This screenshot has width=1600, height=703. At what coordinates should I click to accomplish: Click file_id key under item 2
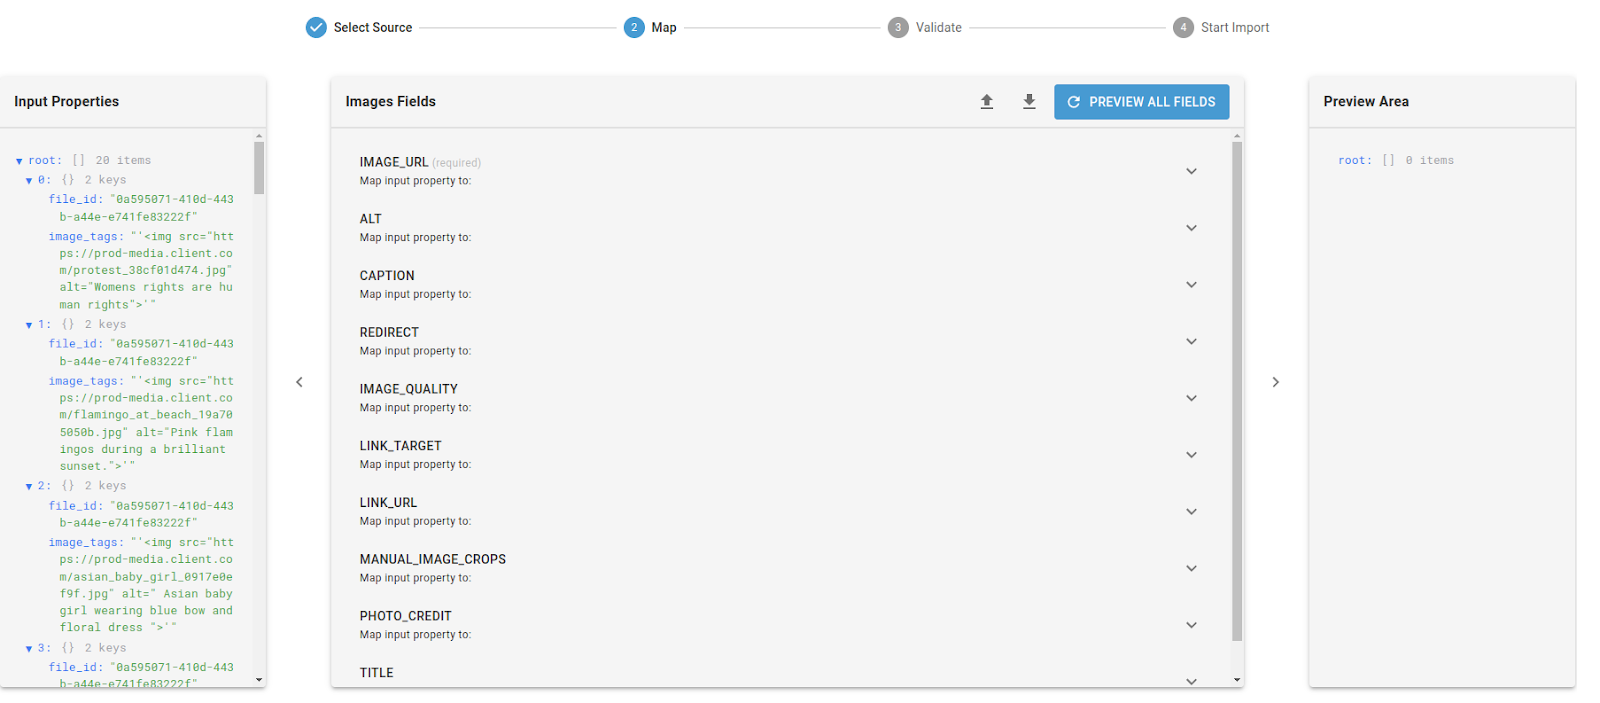pyautogui.click(x=76, y=506)
